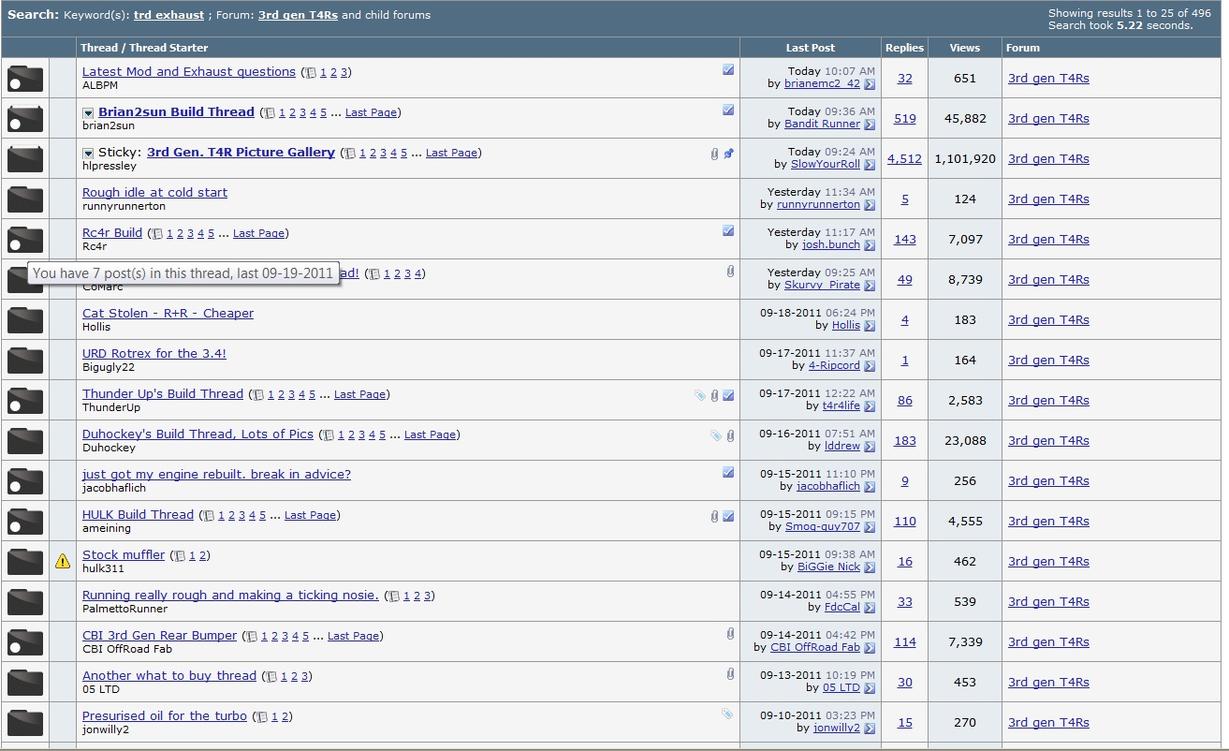The height and width of the screenshot is (751, 1229).
Task: Open Cat Stolen - R+R - Cheaper thread
Action: click(x=168, y=313)
